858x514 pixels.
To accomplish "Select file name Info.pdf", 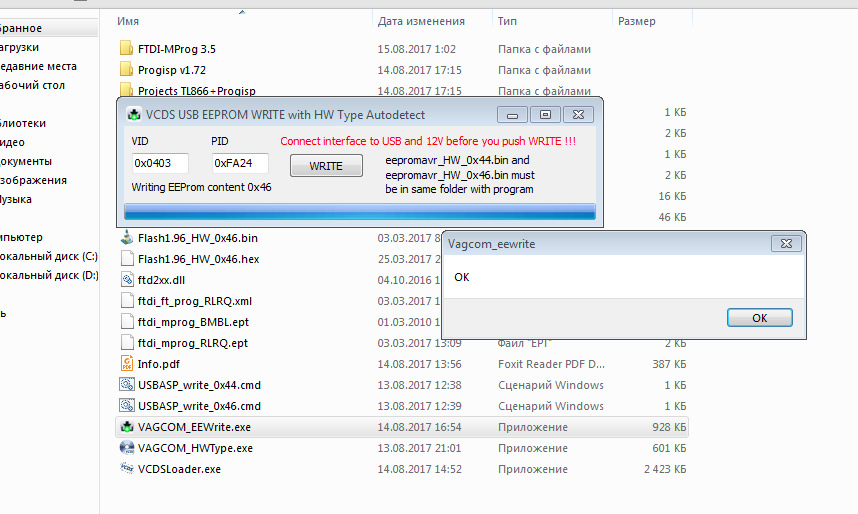I will [159, 364].
